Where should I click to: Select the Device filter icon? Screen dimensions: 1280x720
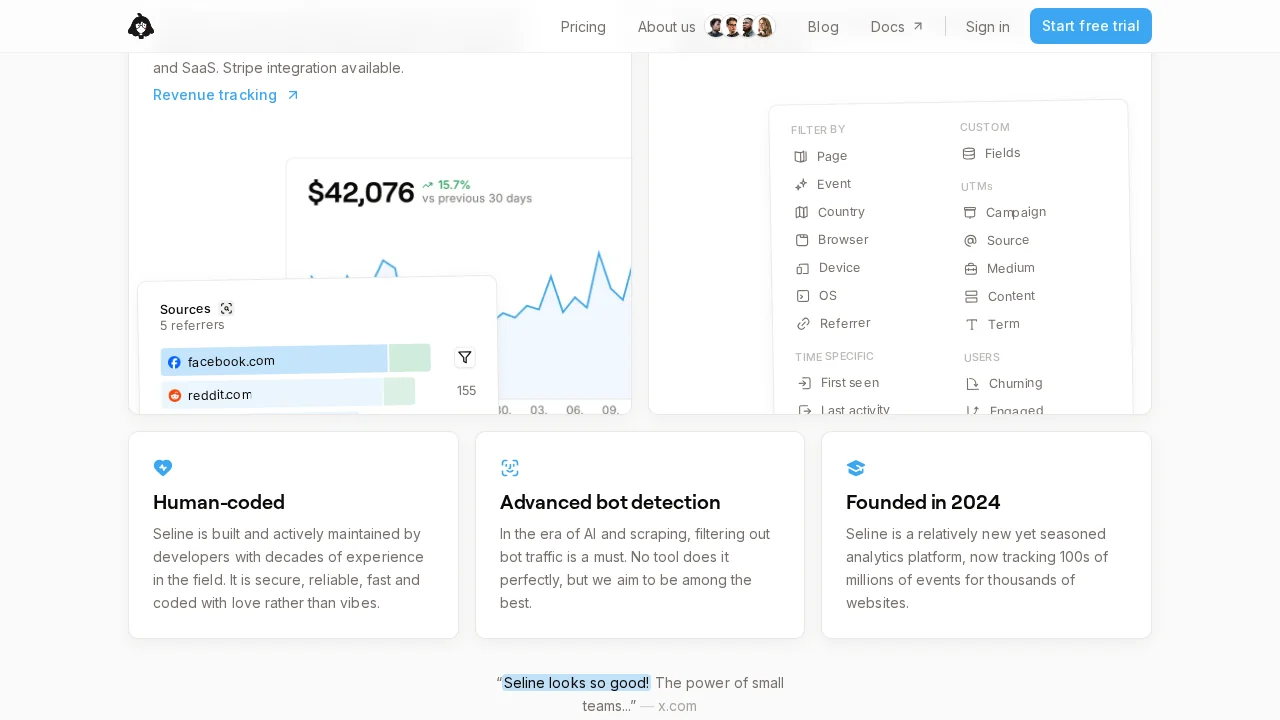801,268
